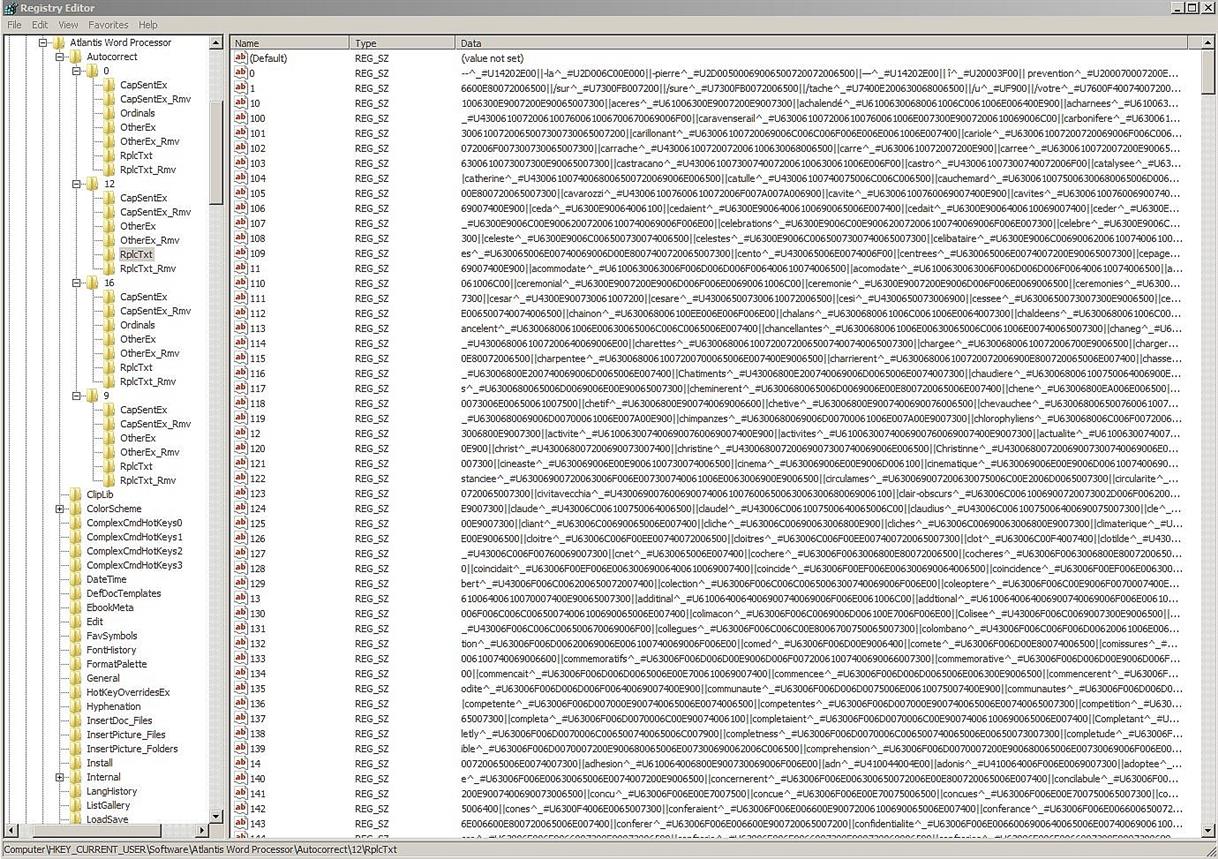1218x859 pixels.
Task: Click the string value icon for entry 143
Action: [x=240, y=823]
